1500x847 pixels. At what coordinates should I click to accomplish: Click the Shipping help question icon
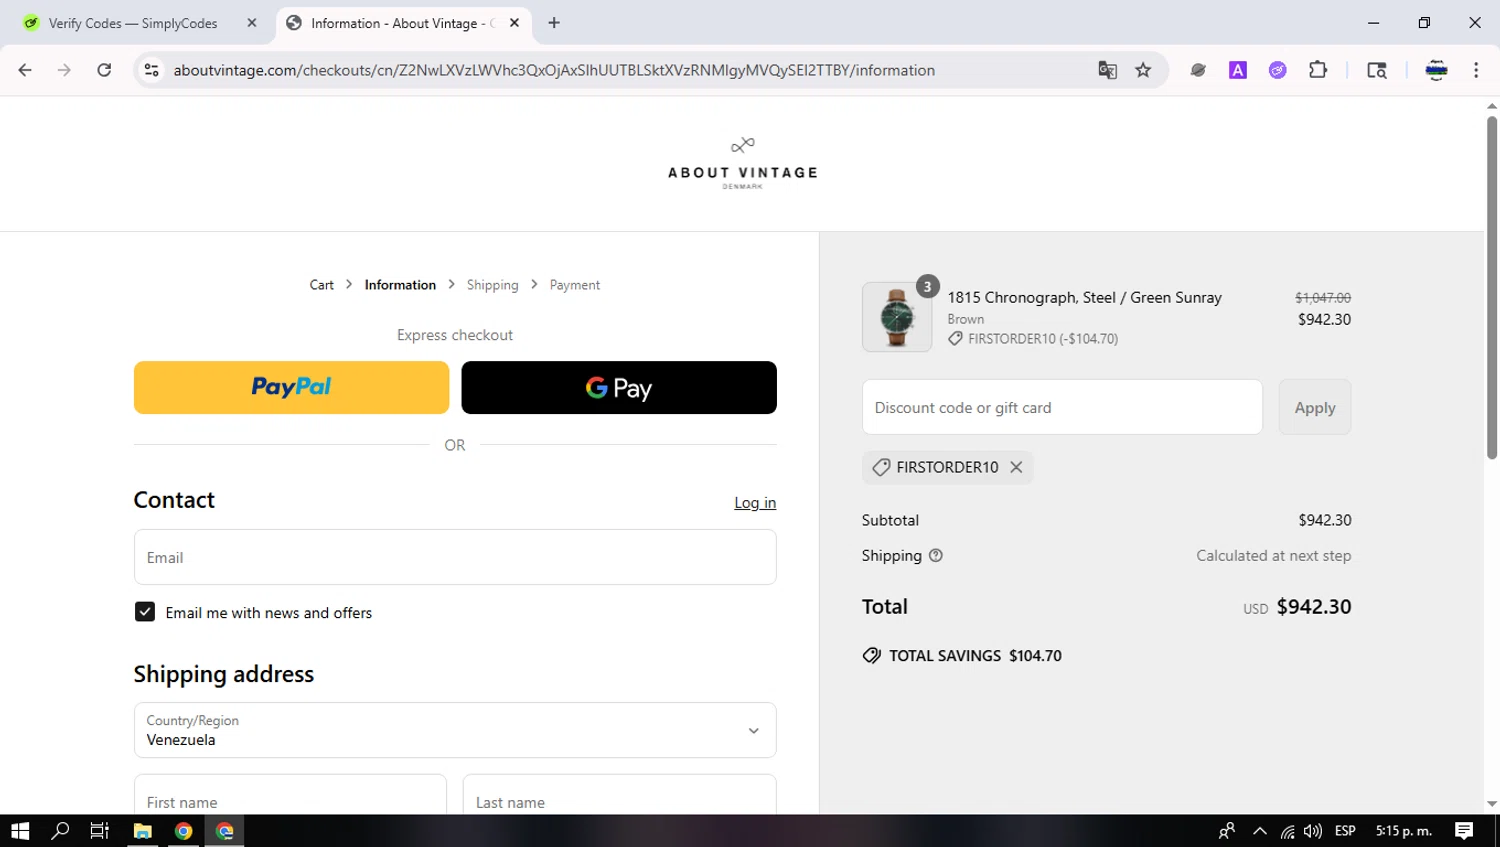(936, 556)
